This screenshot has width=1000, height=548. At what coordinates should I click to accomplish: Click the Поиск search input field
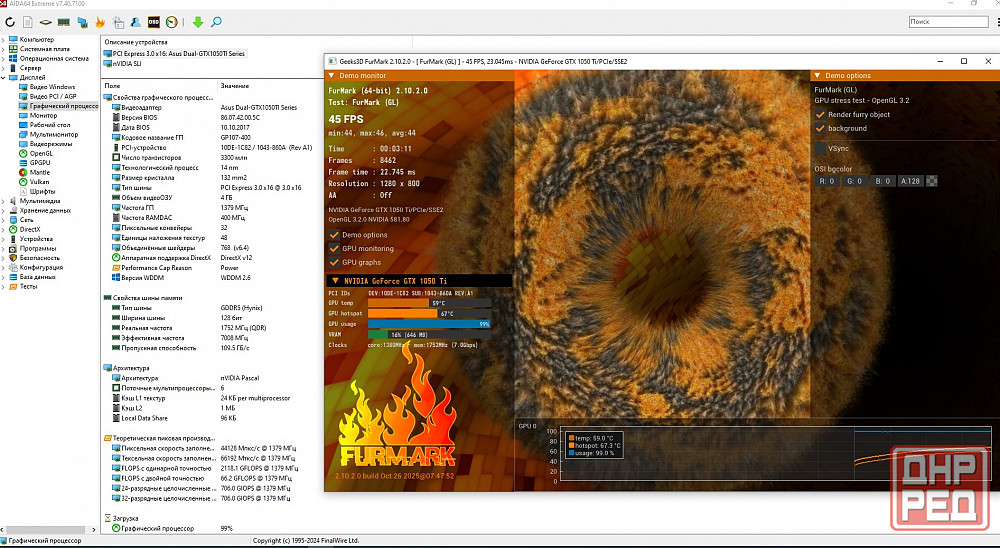click(x=948, y=21)
